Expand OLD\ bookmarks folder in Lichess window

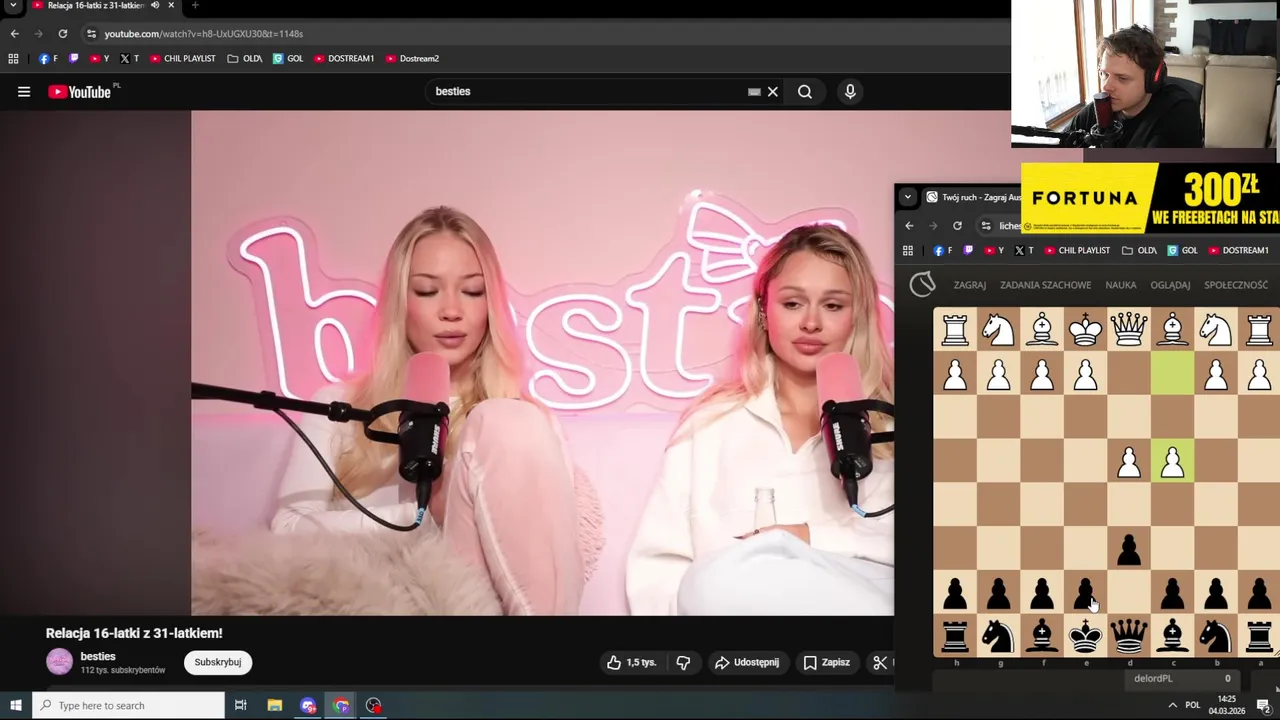point(1139,250)
